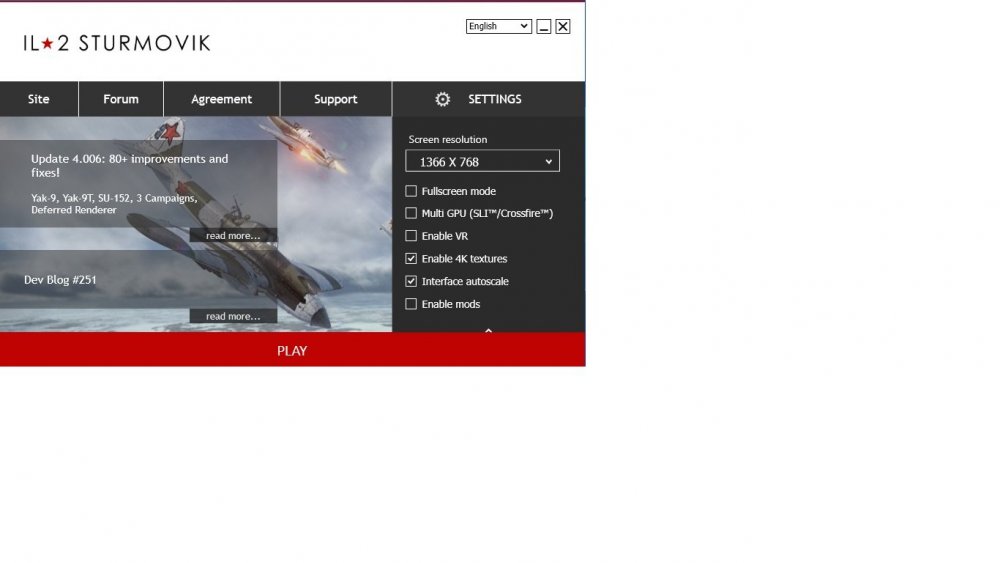Toggle Multi GPU SLI/Crossfire checkbox
Screen dimensions: 1000x563
point(411,213)
